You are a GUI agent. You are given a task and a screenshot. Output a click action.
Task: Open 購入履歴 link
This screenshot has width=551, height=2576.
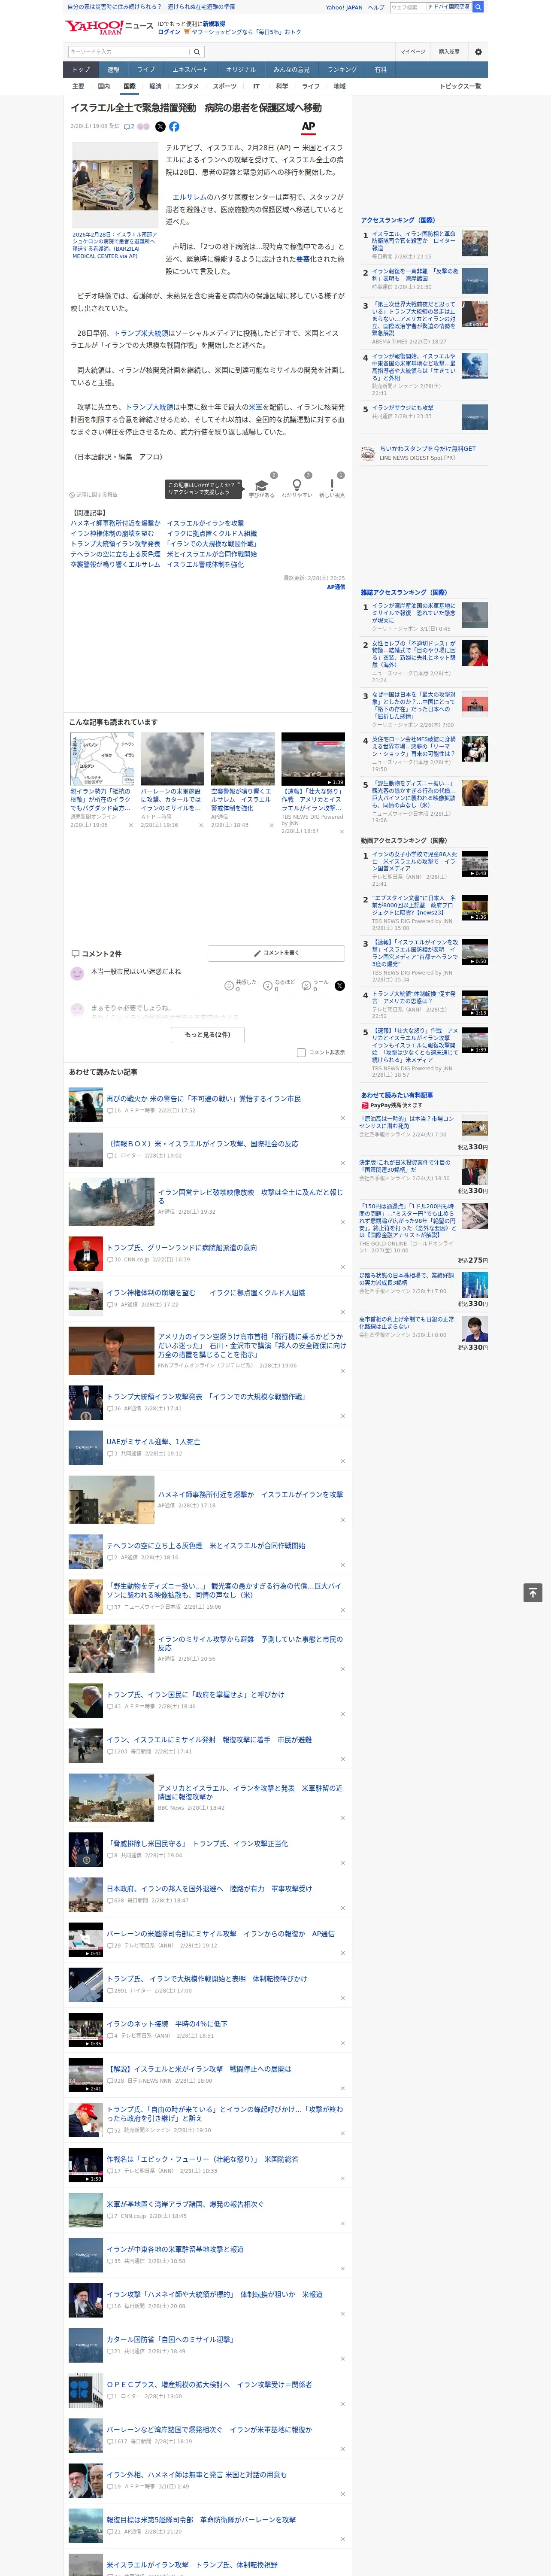[449, 52]
